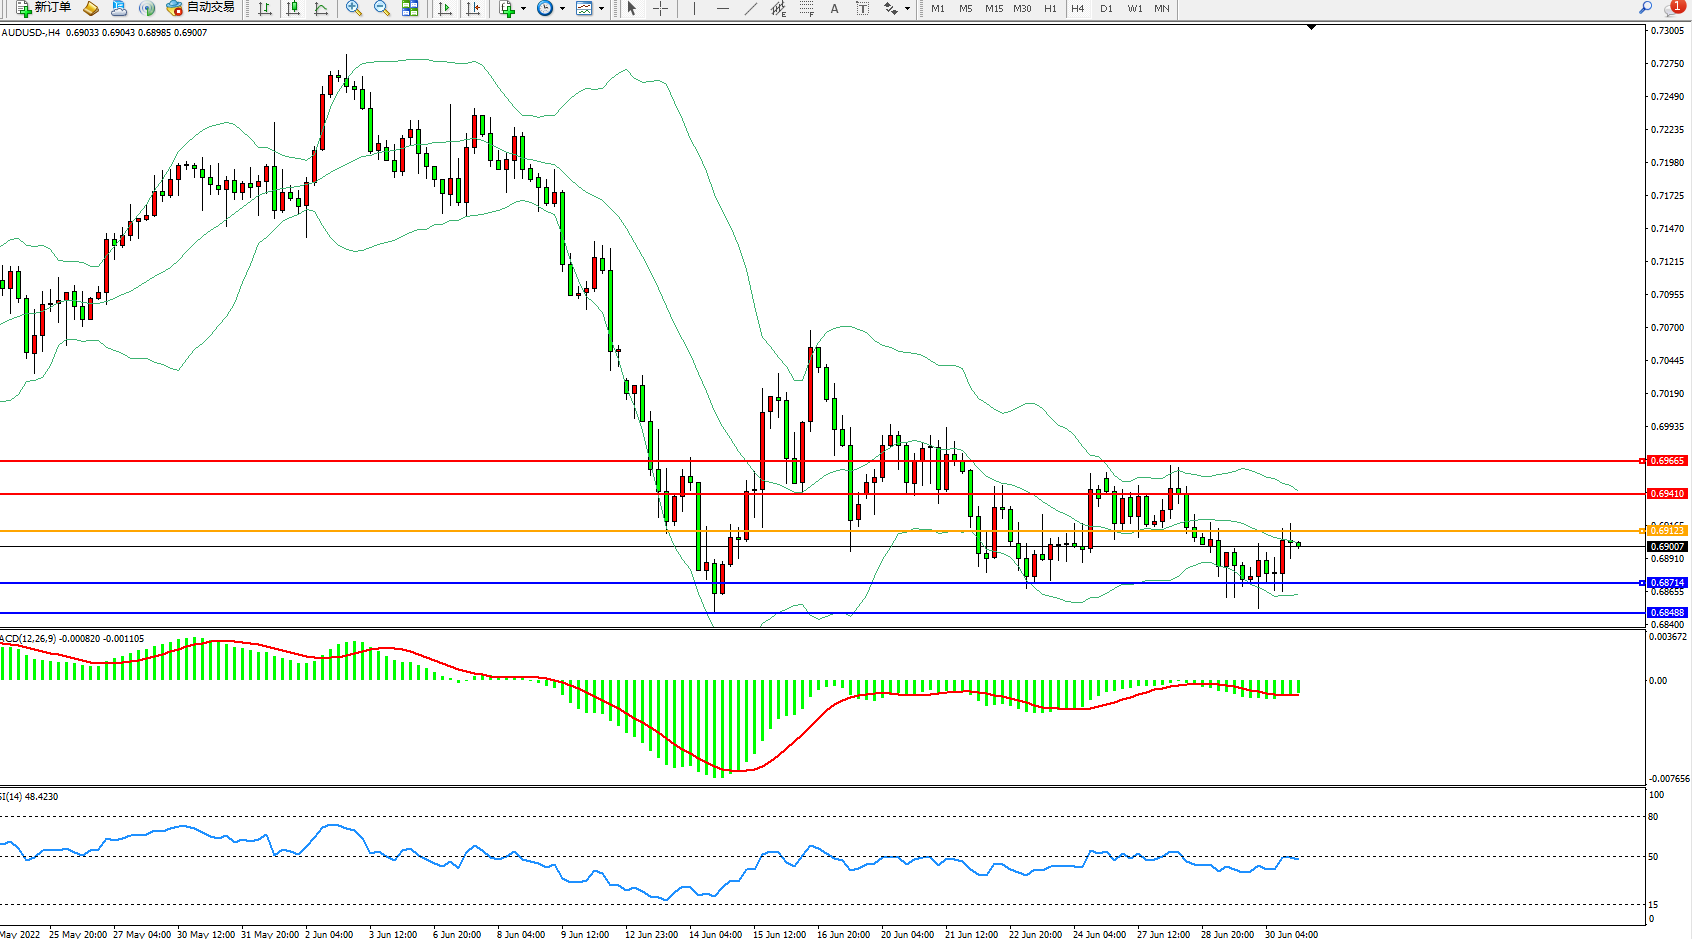Open the search magnifier in top-right
This screenshot has height=939, width=1692.
pos(1645,8)
